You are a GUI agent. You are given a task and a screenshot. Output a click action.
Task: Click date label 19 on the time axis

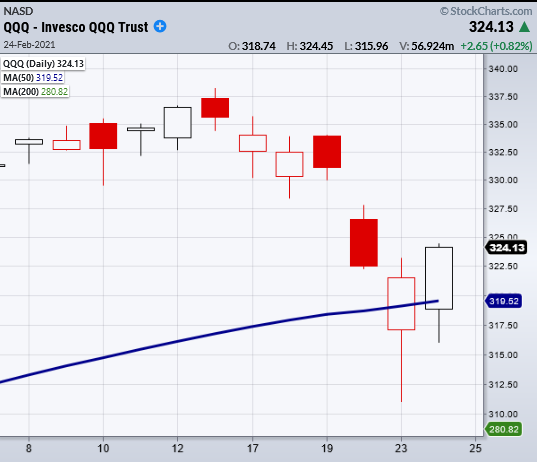tap(327, 448)
